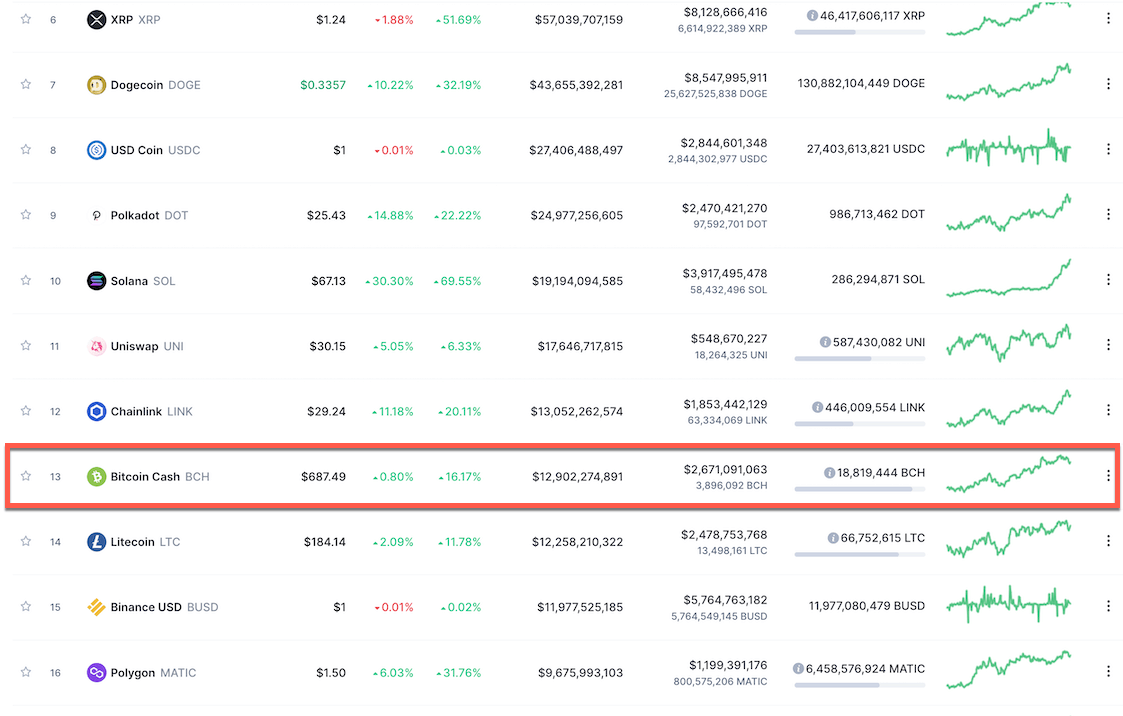Viewport: 1123px width, 716px height.
Task: Click the Polygon MATIC logo icon
Action: click(96, 673)
